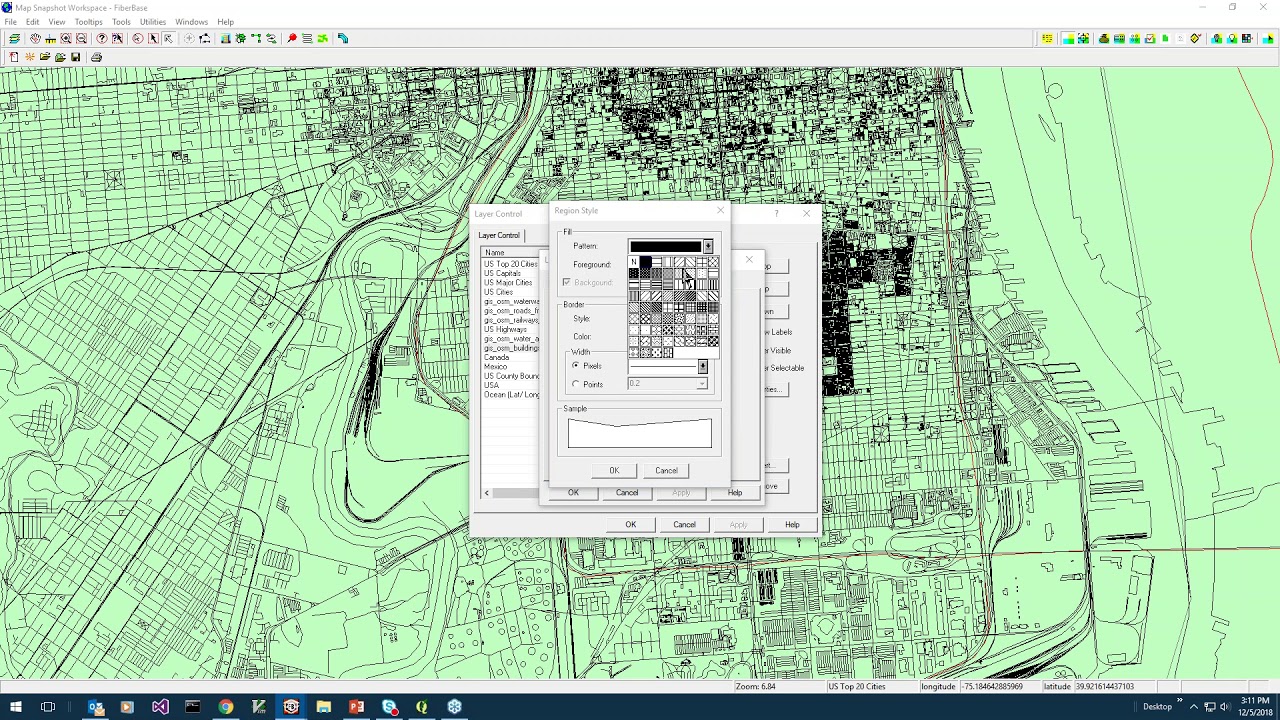Open the Tooltips menu
This screenshot has height=720, width=1280.
tap(88, 22)
